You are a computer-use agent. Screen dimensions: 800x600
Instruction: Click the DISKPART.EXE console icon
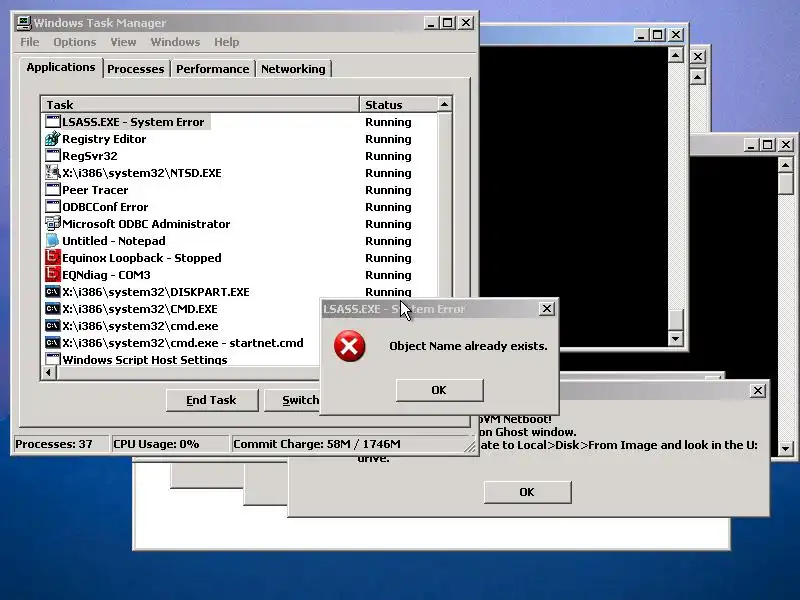[53, 291]
